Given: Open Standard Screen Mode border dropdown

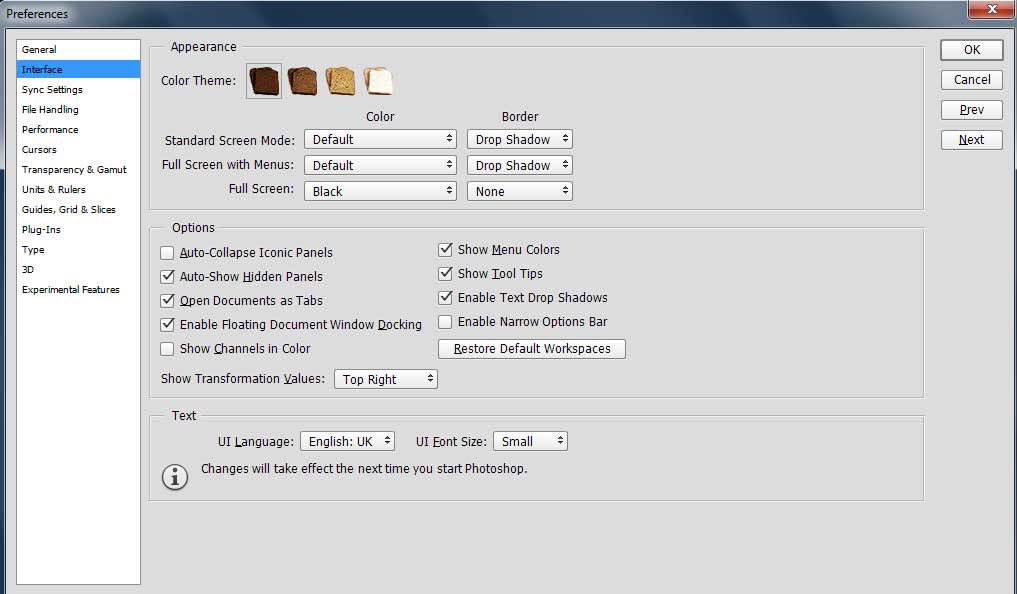Looking at the screenshot, I should [520, 139].
